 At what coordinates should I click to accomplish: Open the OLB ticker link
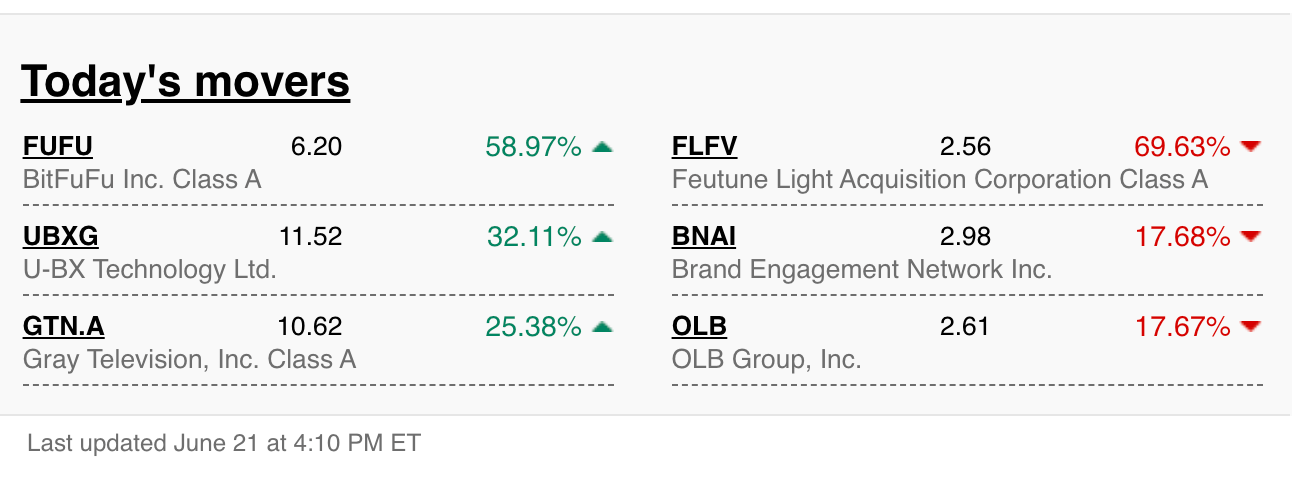click(699, 327)
